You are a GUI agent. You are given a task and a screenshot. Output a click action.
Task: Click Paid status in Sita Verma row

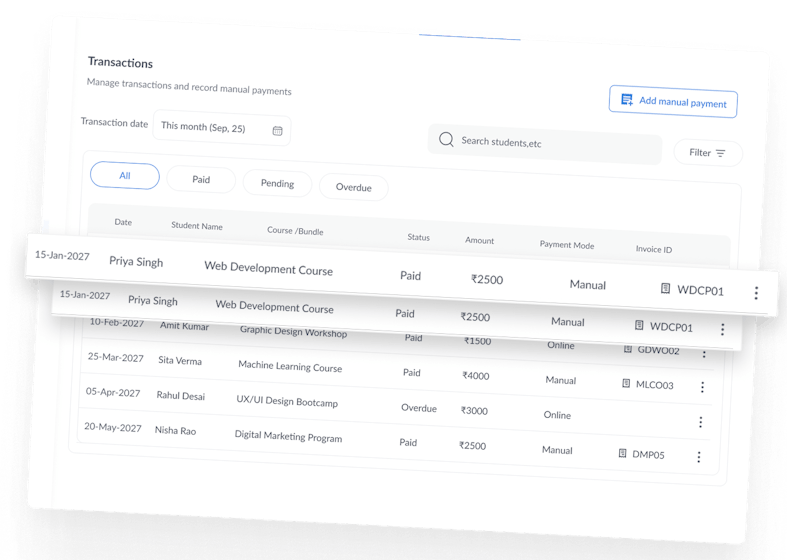tap(412, 372)
